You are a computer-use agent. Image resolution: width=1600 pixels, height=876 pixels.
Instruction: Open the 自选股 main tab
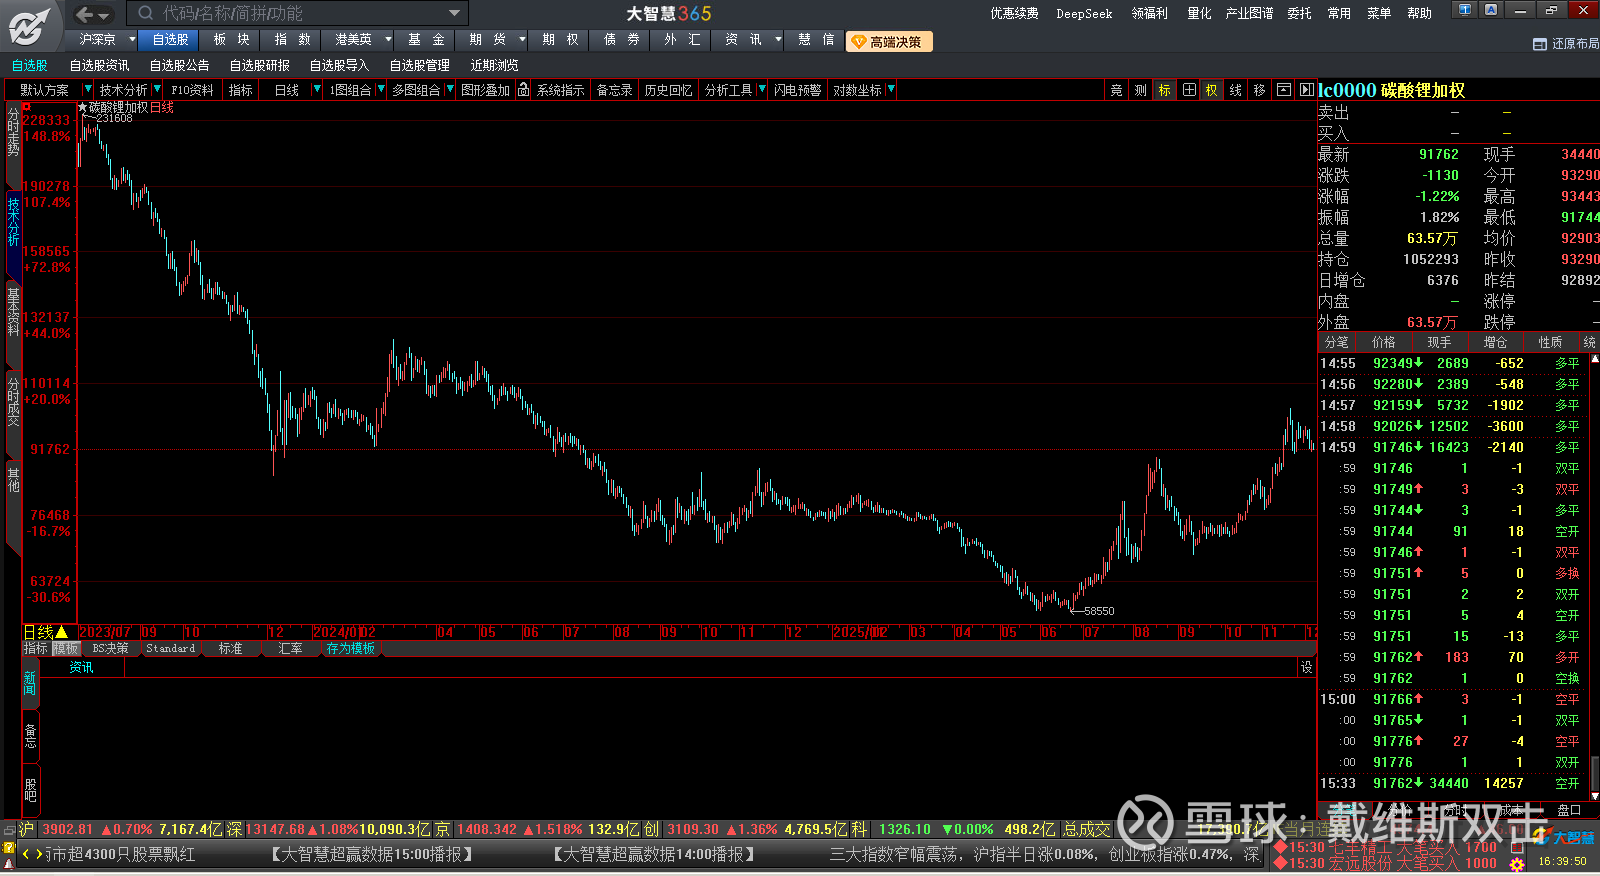[x=170, y=40]
